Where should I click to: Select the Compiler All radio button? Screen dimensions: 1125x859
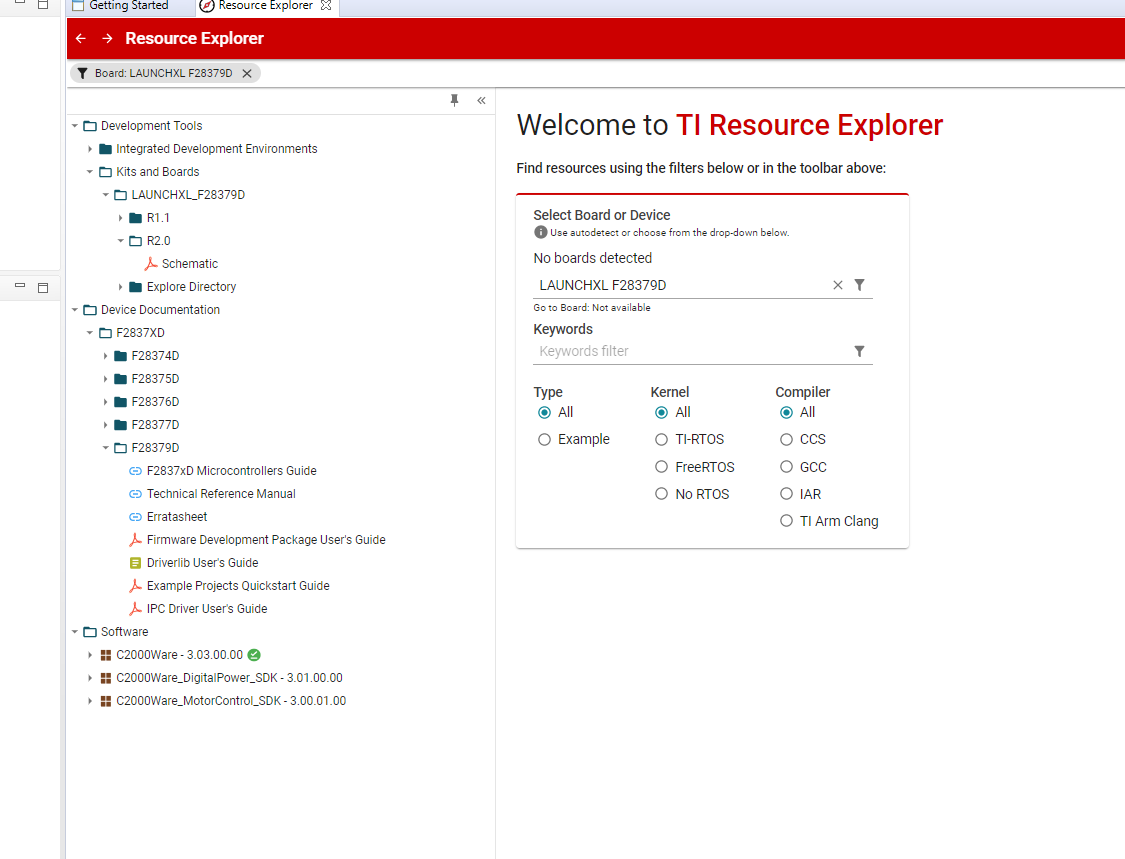click(786, 413)
